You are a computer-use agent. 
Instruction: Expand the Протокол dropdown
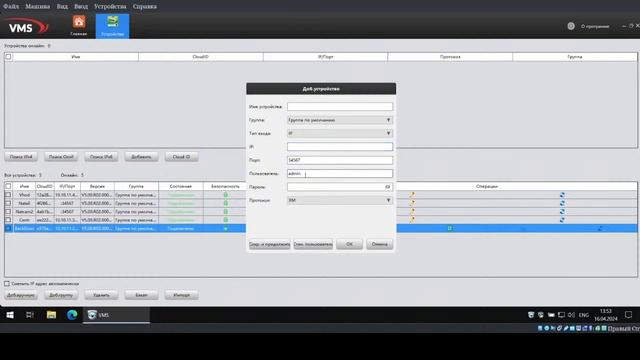[x=340, y=200]
